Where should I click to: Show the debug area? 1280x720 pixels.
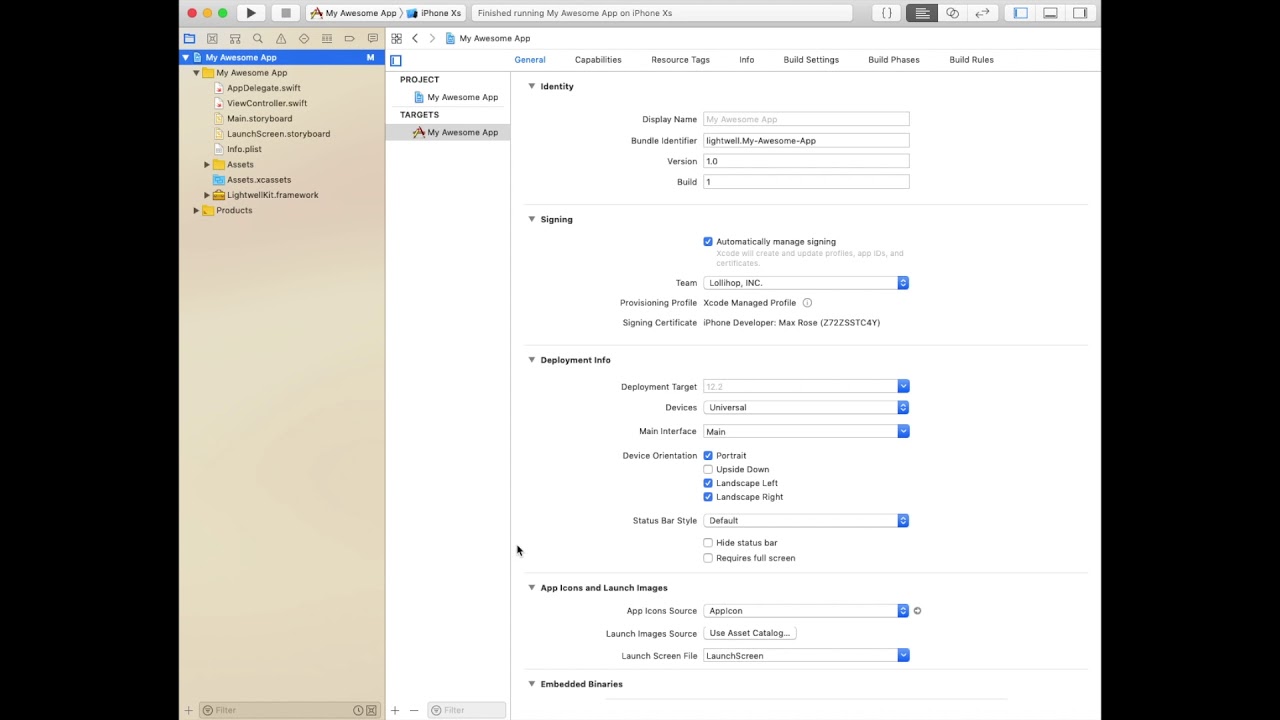pyautogui.click(x=1051, y=13)
